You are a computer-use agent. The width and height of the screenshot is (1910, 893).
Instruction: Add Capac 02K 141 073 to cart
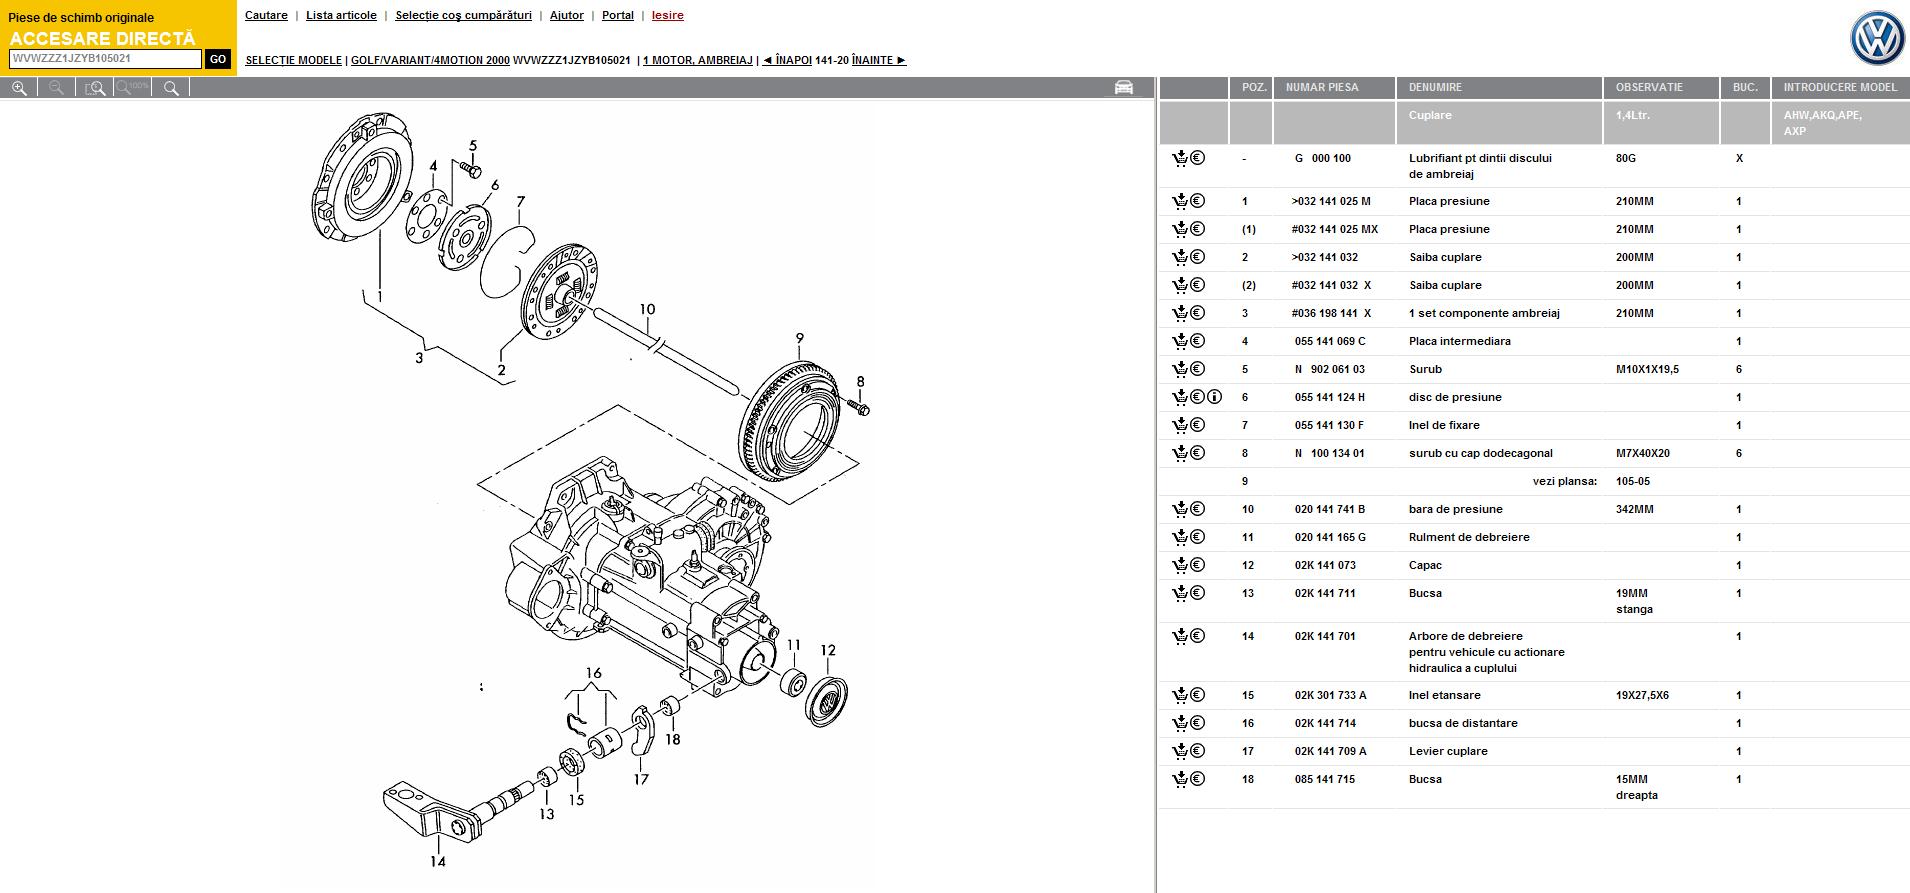[1180, 565]
